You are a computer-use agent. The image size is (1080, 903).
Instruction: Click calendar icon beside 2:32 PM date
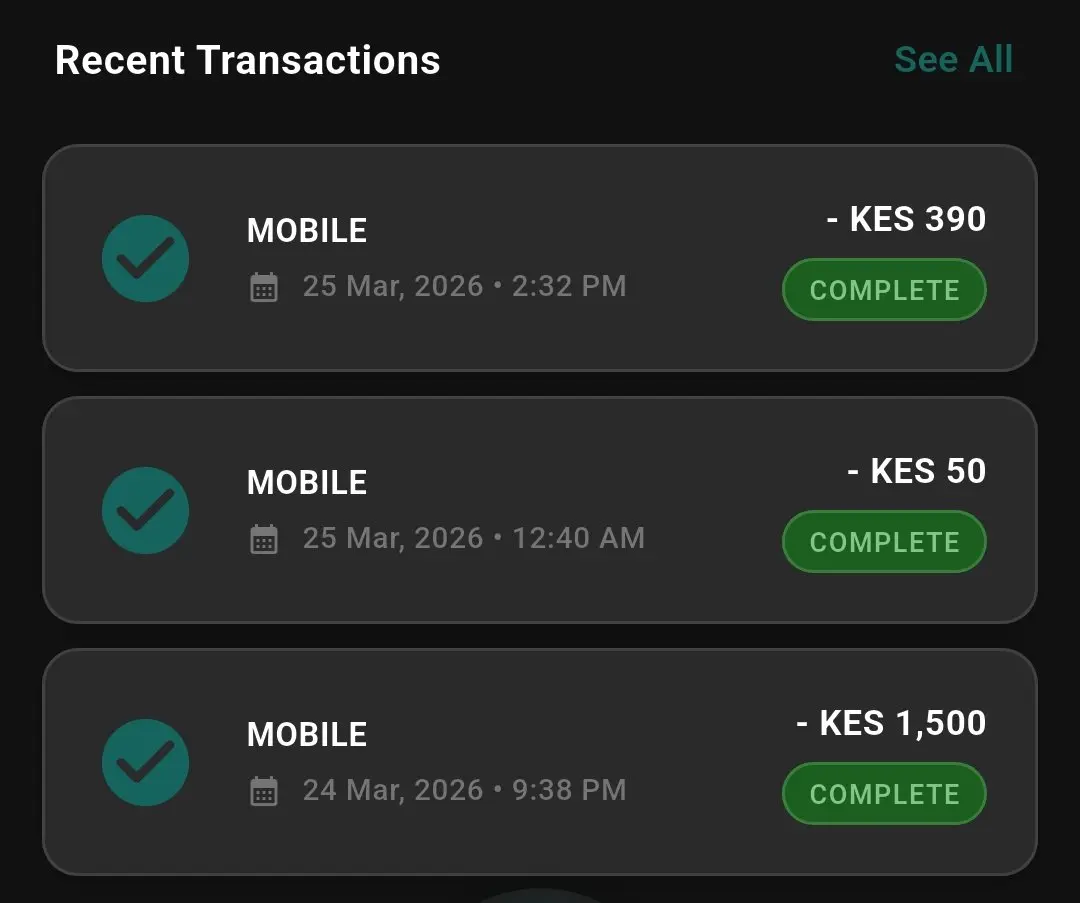pyautogui.click(x=264, y=288)
